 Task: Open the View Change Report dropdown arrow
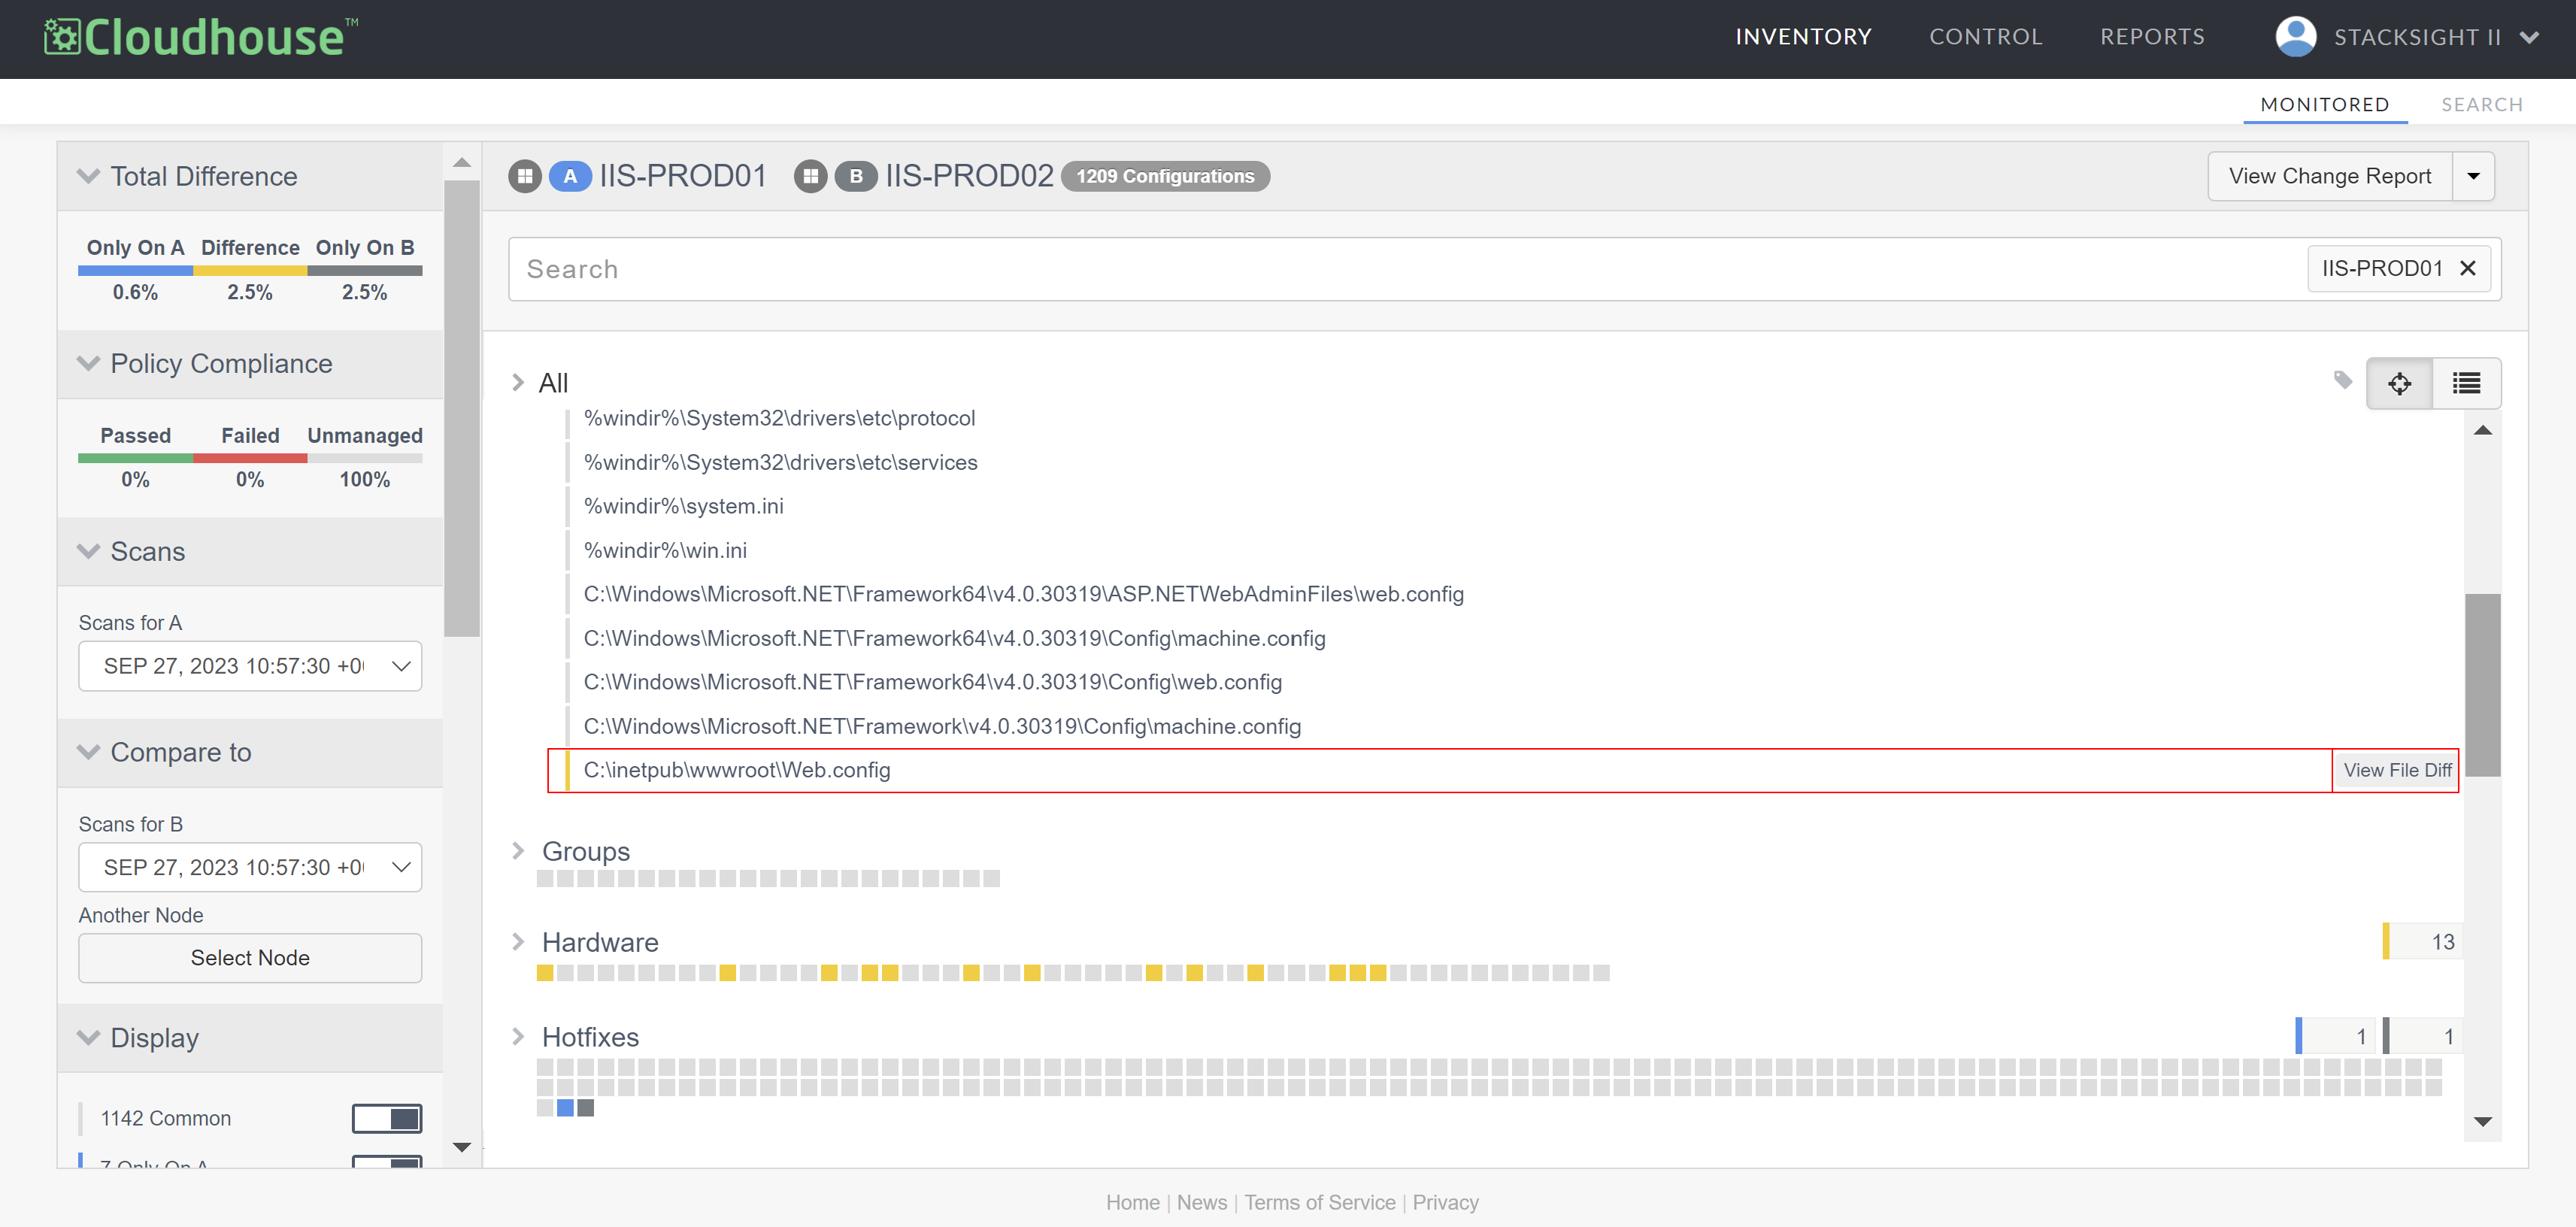[2473, 176]
